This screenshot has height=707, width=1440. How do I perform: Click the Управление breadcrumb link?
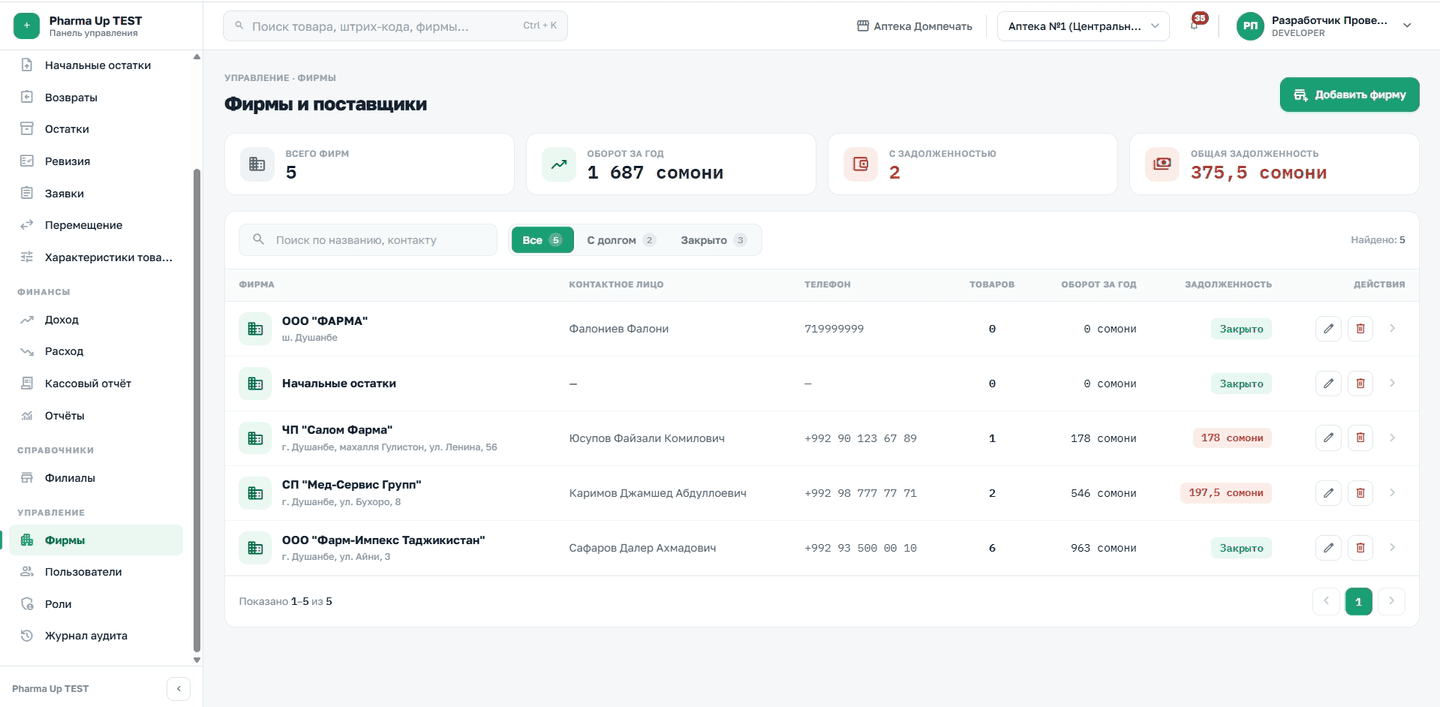tap(256, 77)
